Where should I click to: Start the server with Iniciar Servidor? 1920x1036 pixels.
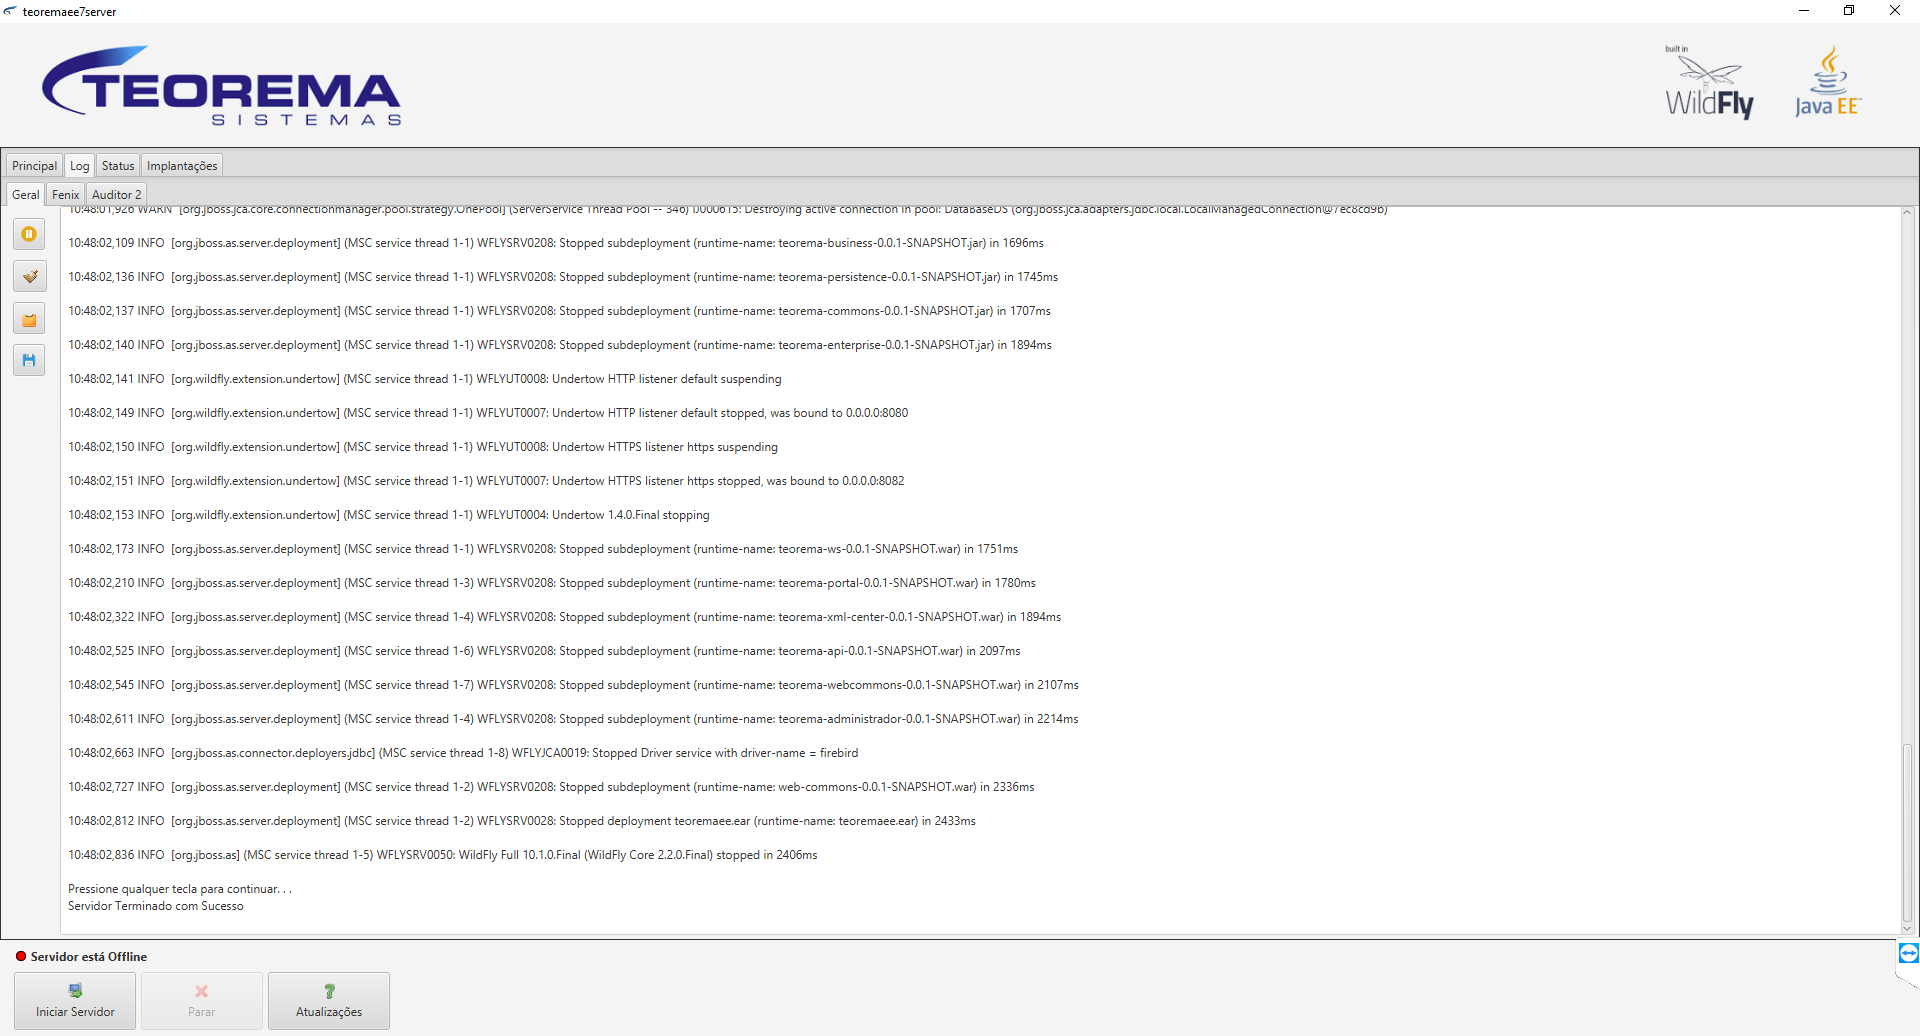click(x=76, y=1001)
